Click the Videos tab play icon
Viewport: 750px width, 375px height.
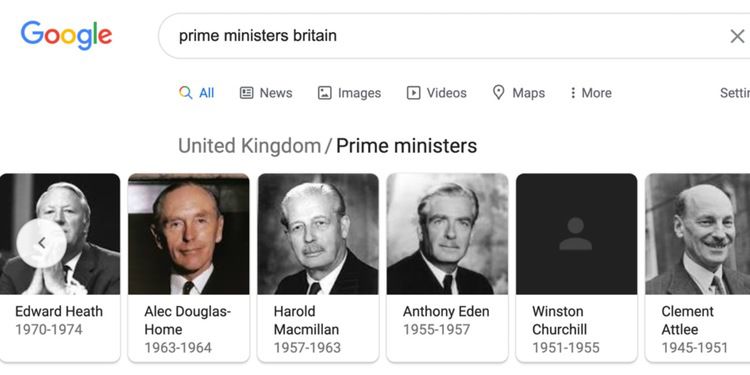pyautogui.click(x=413, y=92)
